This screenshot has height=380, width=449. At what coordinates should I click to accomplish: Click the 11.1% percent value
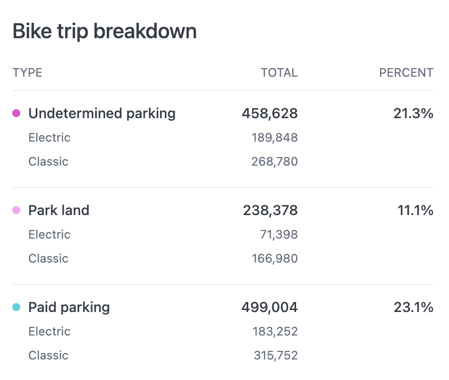415,210
